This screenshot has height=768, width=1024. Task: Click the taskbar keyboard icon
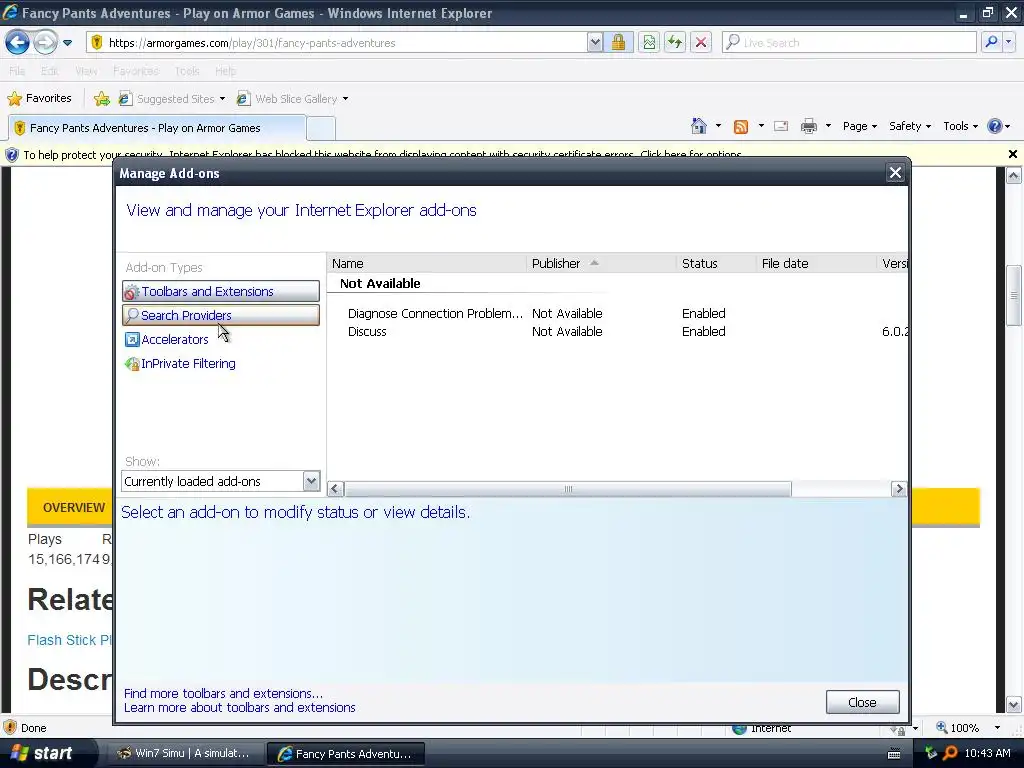pyautogui.click(x=894, y=754)
